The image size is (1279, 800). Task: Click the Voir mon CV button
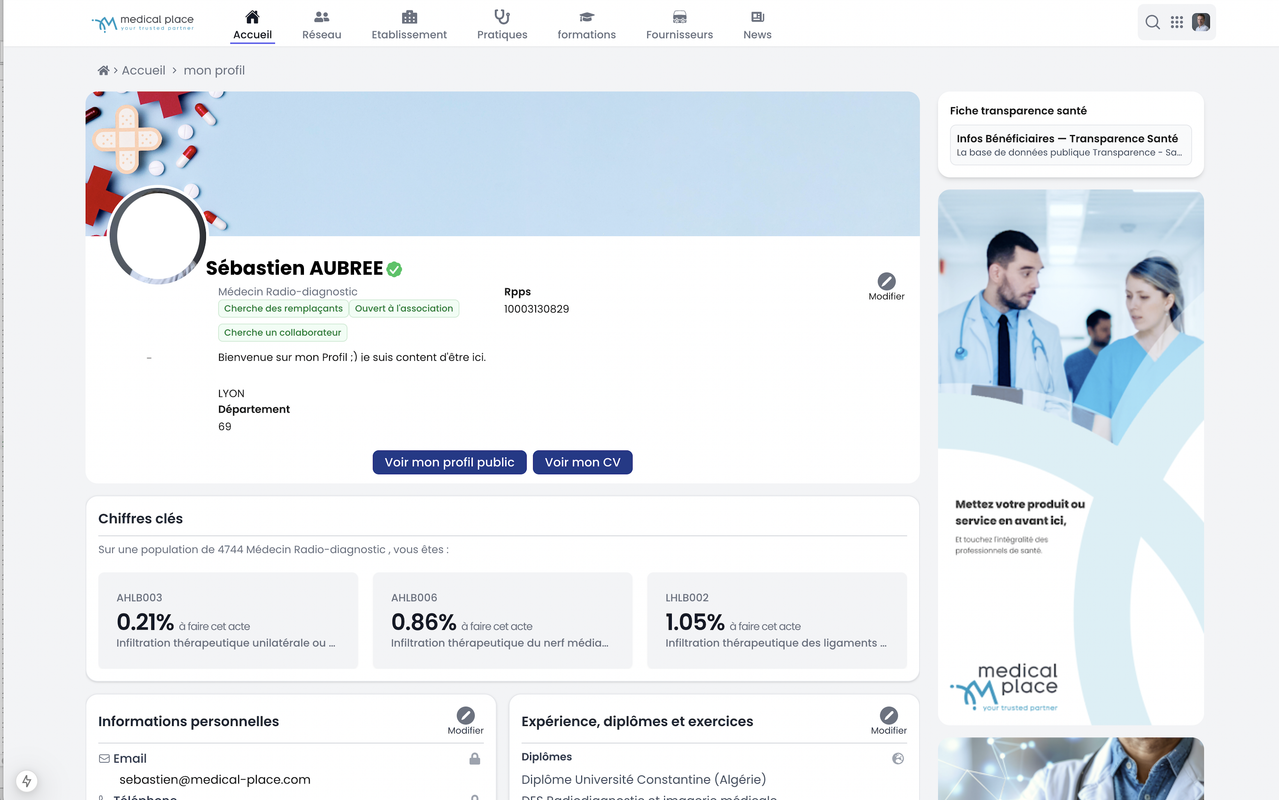[x=583, y=462]
